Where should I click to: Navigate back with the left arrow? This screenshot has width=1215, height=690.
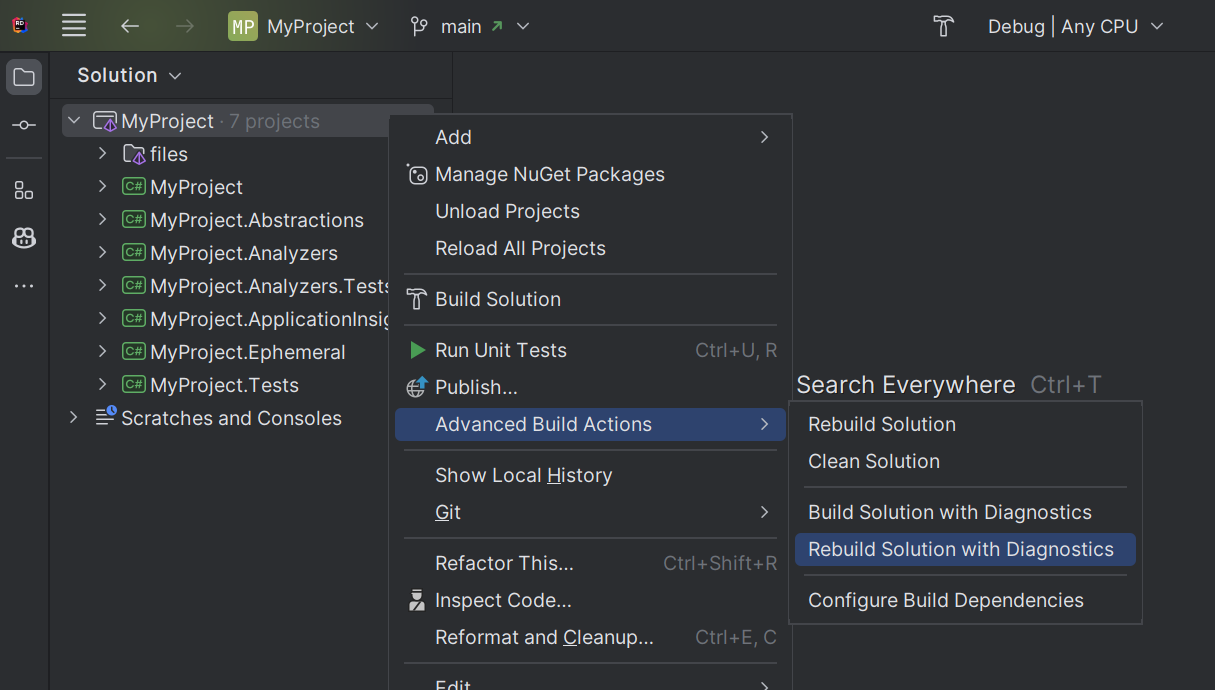click(x=130, y=26)
